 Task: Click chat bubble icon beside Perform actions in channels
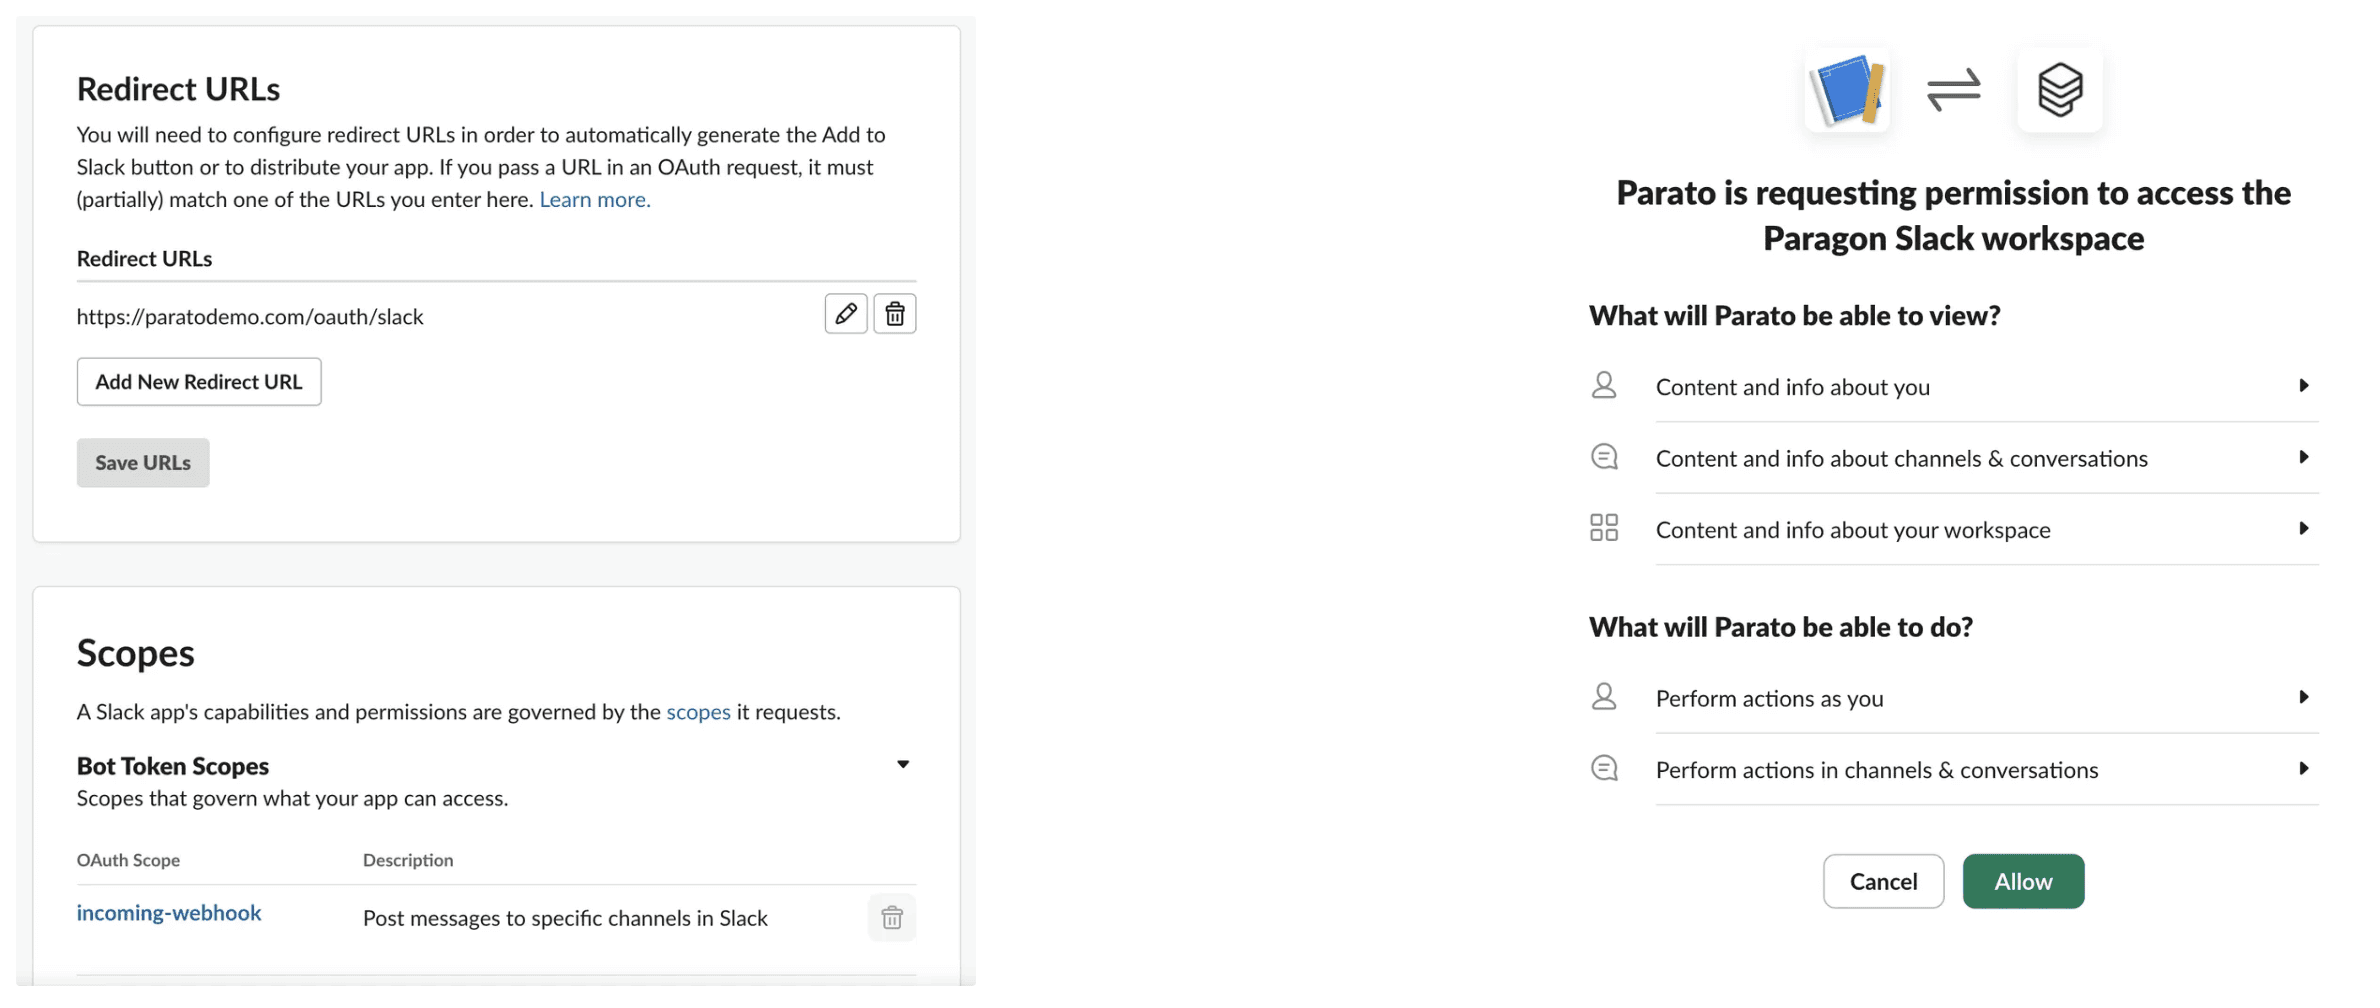(1604, 768)
